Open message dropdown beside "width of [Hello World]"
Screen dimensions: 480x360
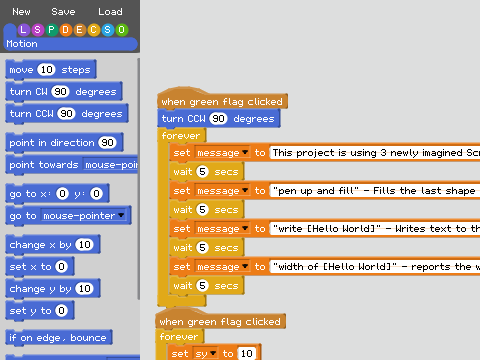tap(222, 267)
